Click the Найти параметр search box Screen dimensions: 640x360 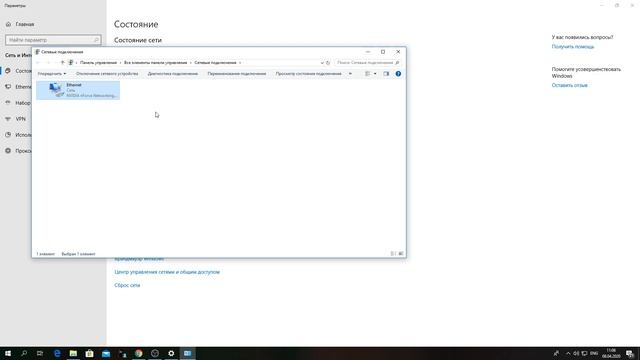point(53,40)
